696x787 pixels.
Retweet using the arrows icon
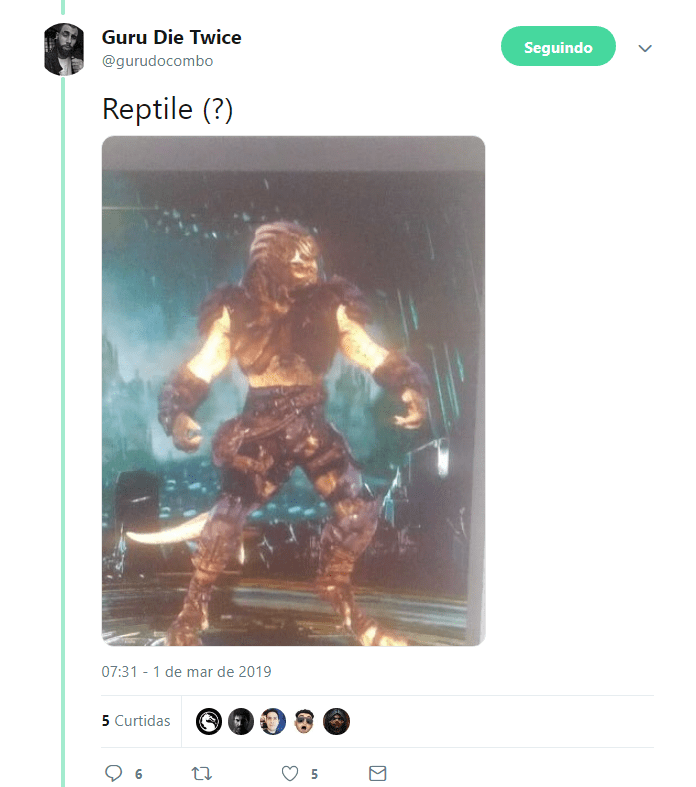202,773
